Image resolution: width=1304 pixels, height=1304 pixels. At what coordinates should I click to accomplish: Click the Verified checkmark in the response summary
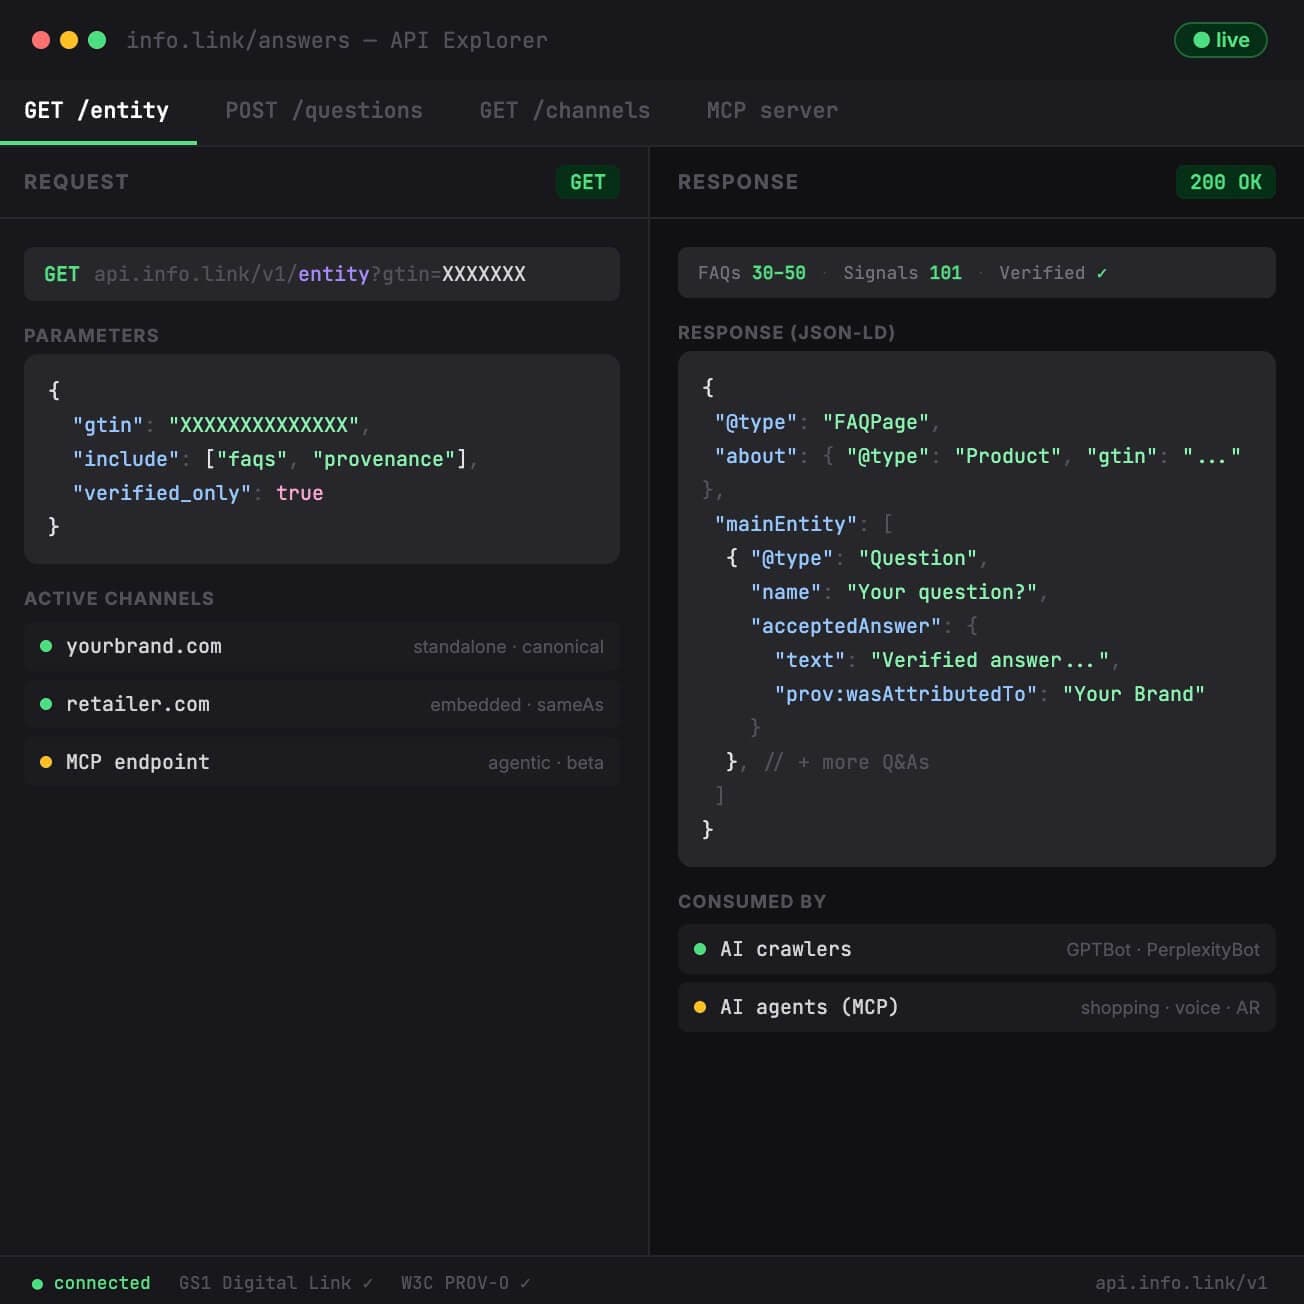point(1102,272)
